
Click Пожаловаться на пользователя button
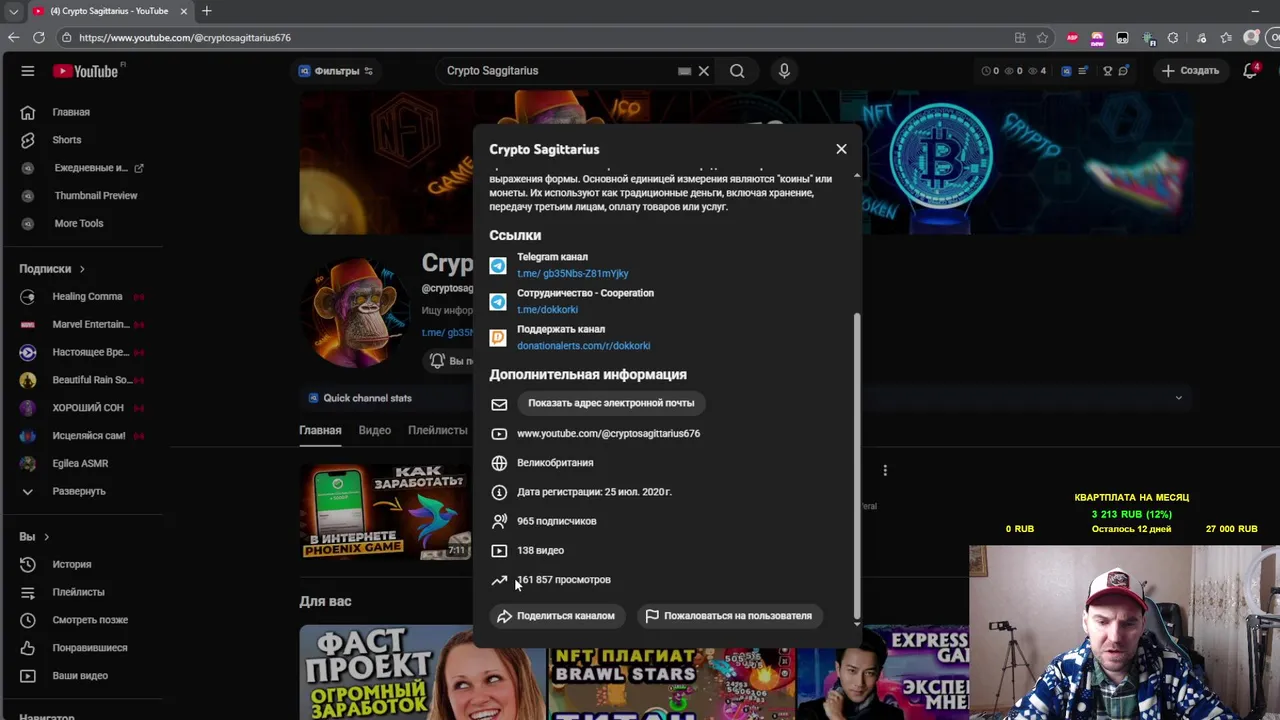pyautogui.click(x=728, y=616)
